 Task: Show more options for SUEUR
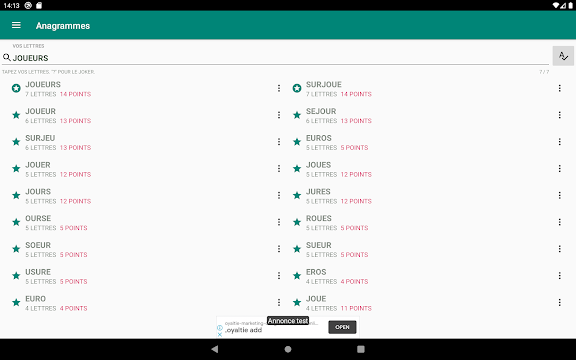click(x=559, y=249)
